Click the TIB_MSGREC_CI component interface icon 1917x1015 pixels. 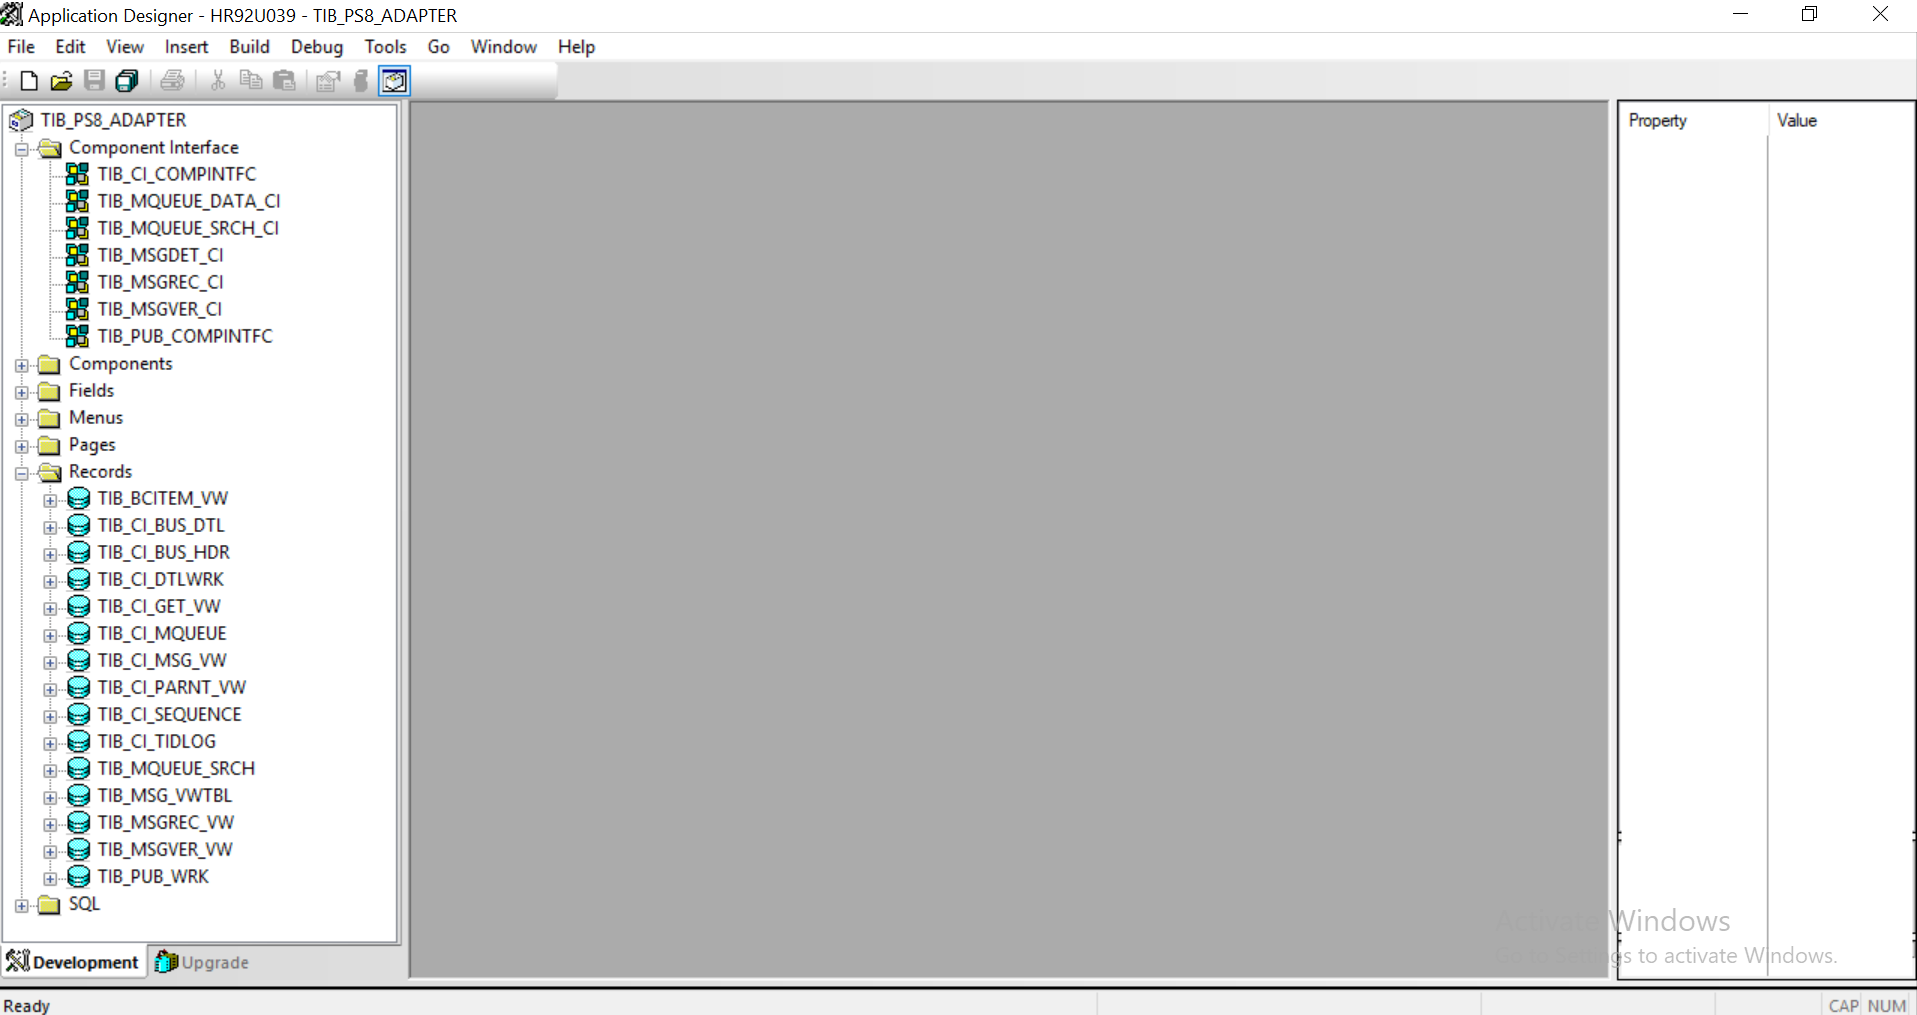[x=77, y=282]
